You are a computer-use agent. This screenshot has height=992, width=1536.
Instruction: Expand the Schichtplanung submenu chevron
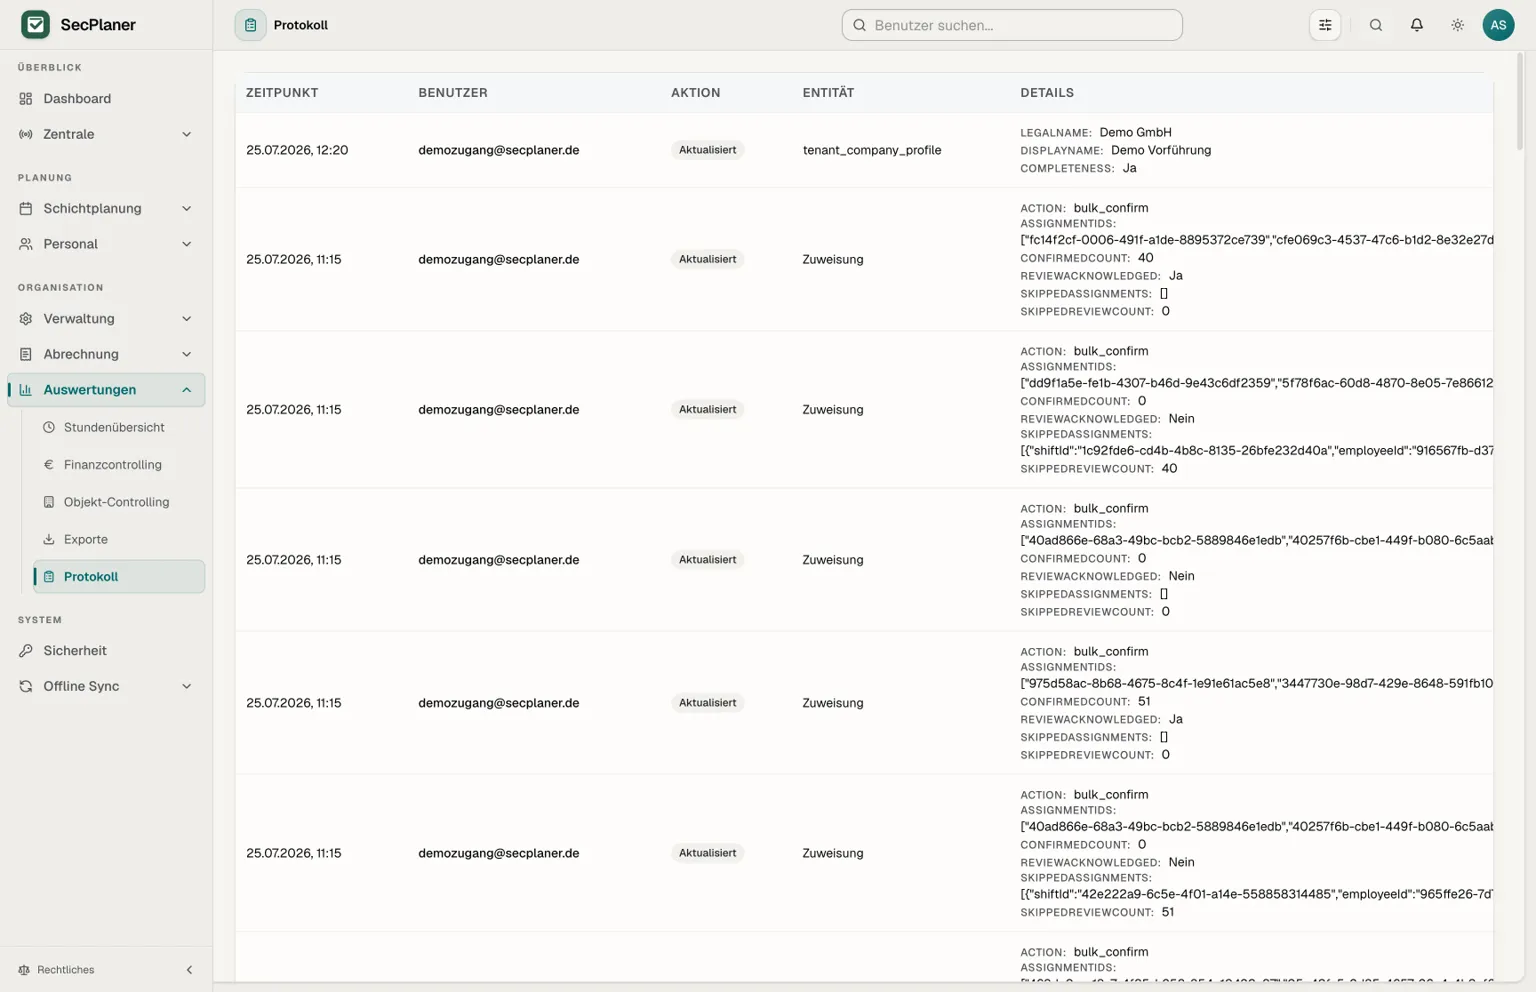pyautogui.click(x=187, y=209)
